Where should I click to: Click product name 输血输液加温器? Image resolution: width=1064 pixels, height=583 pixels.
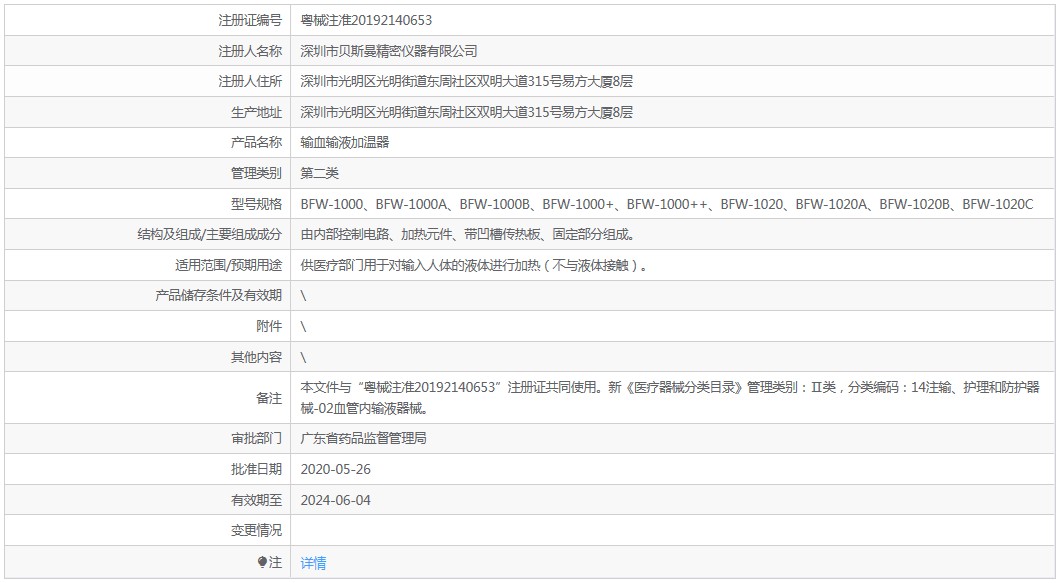pyautogui.click(x=345, y=143)
